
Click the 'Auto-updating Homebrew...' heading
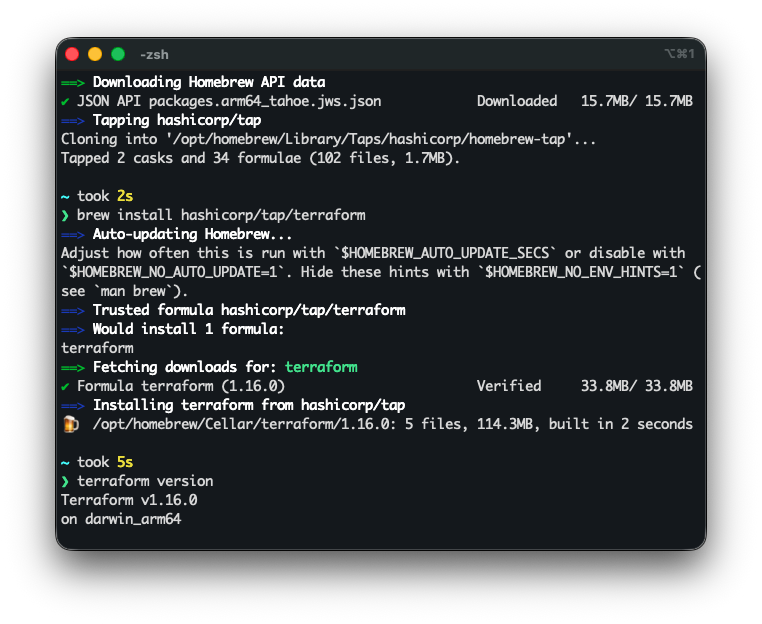(192, 234)
